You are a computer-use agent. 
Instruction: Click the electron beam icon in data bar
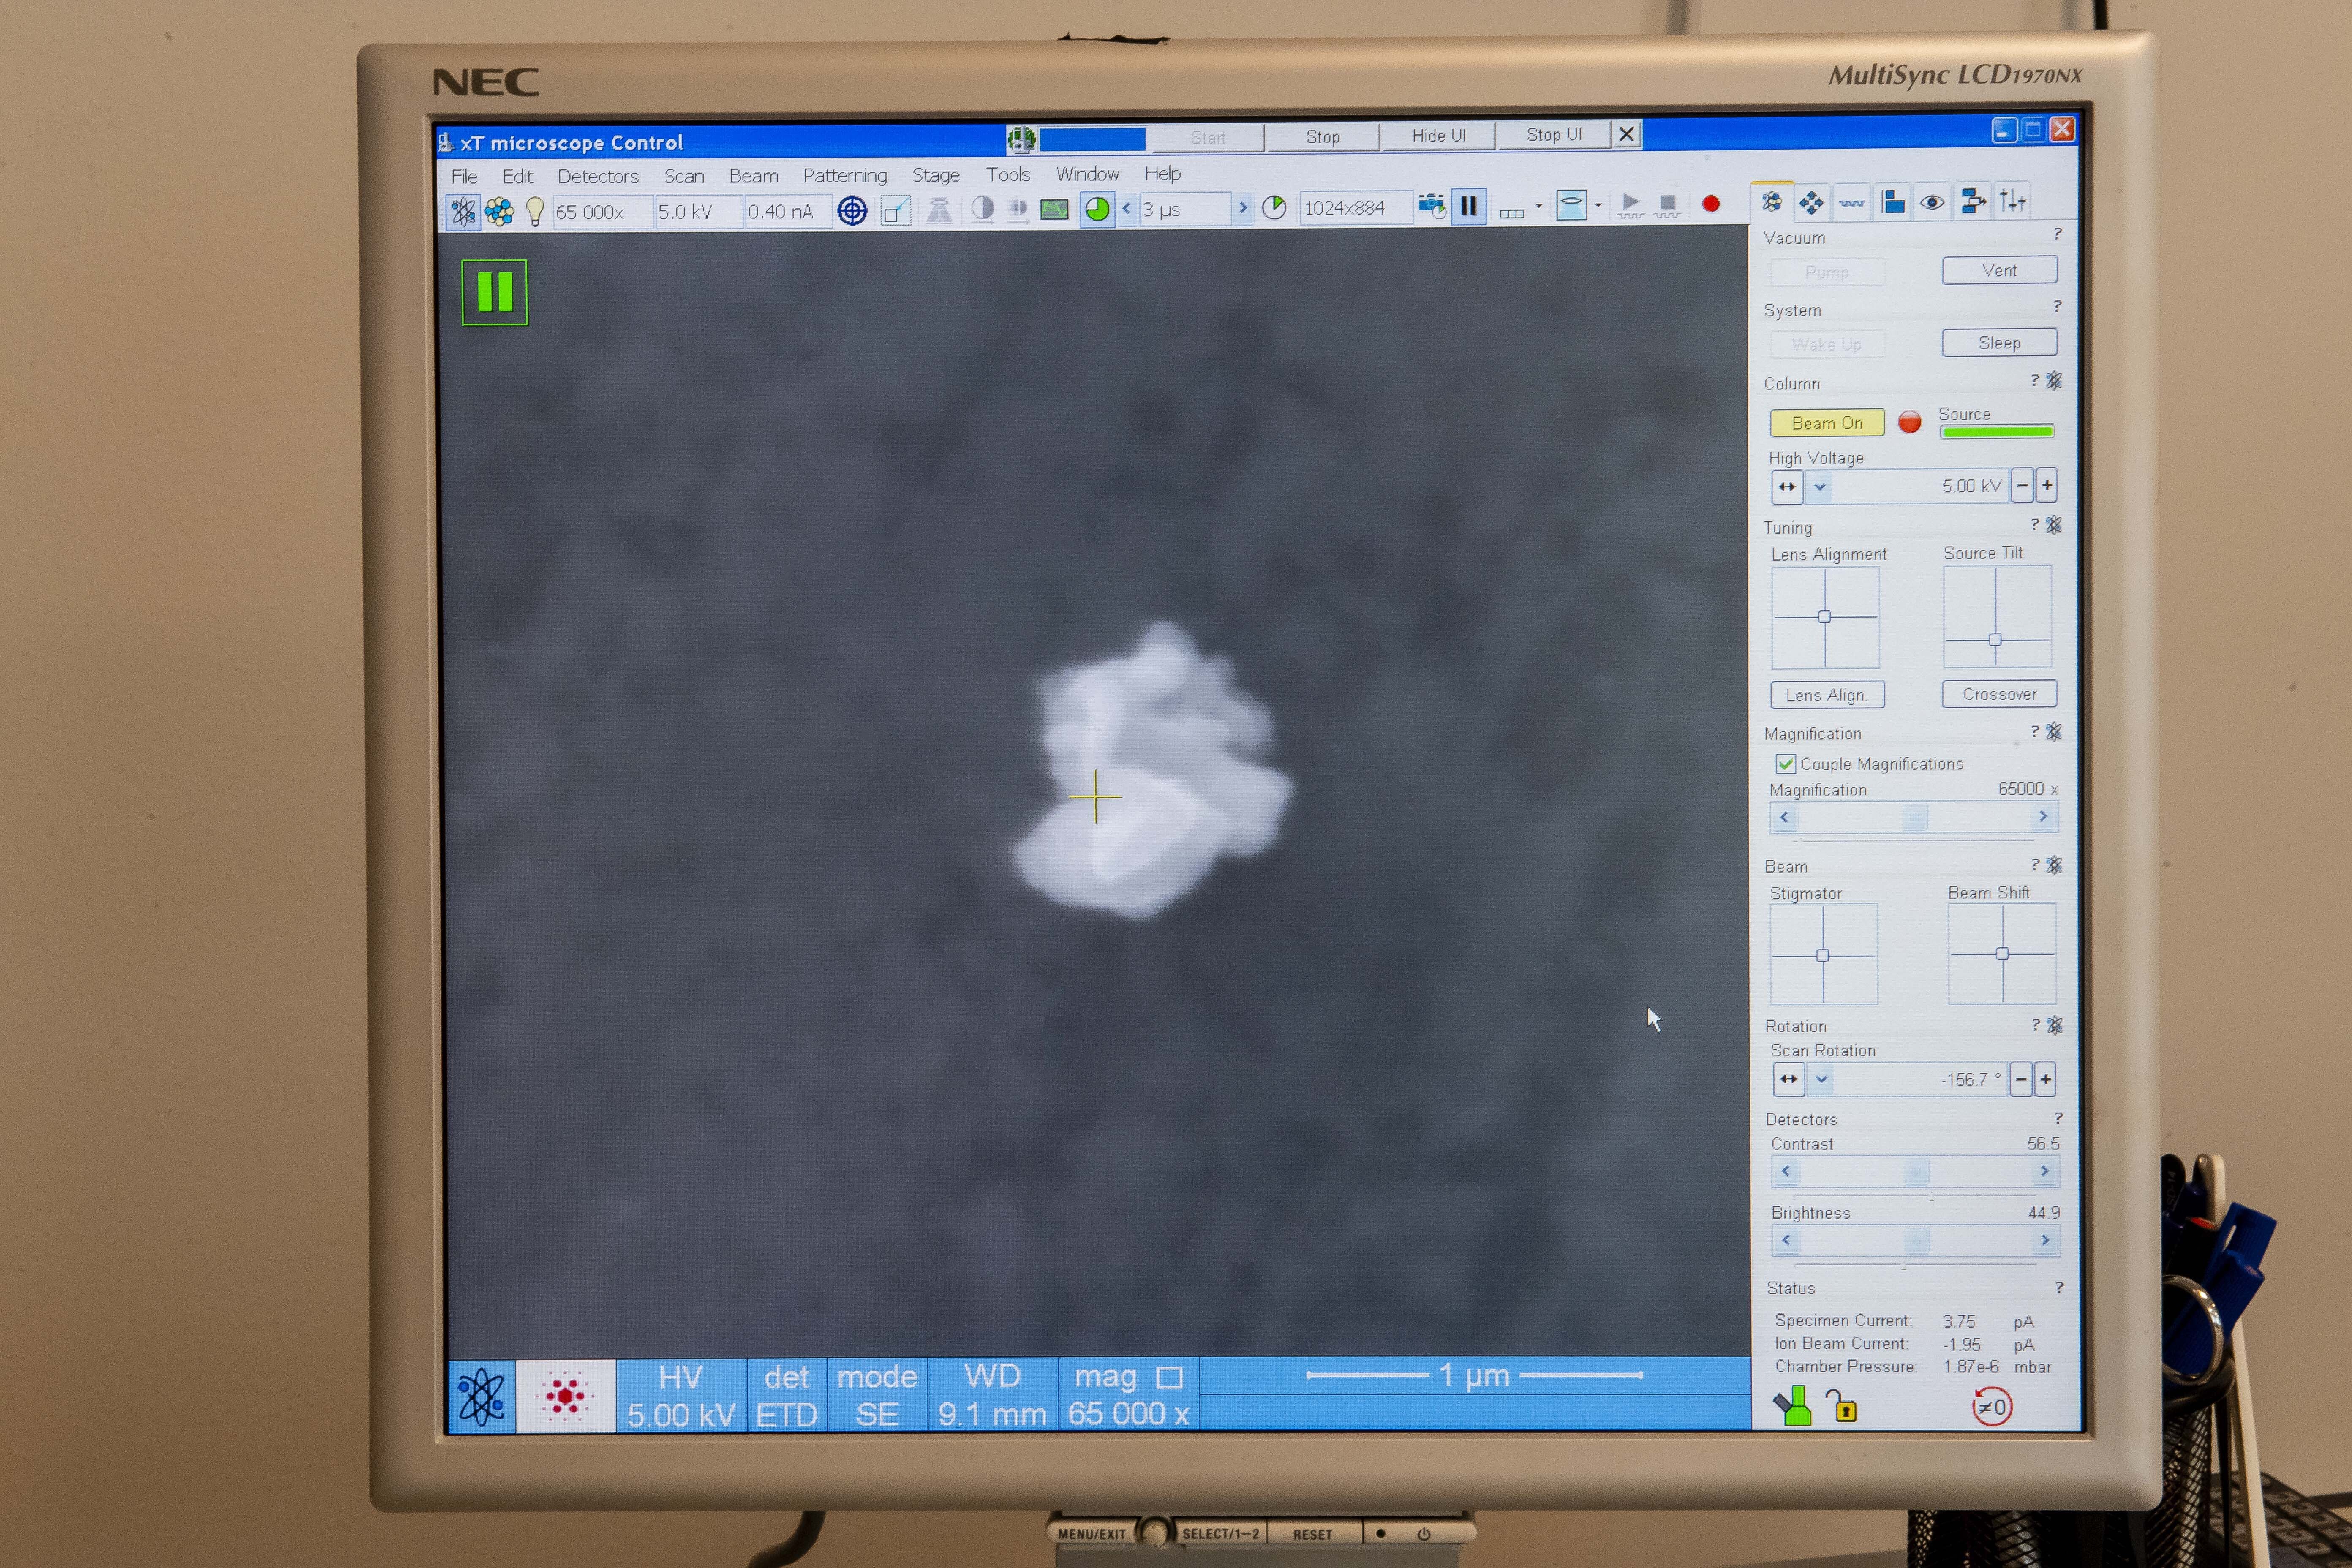point(481,1396)
